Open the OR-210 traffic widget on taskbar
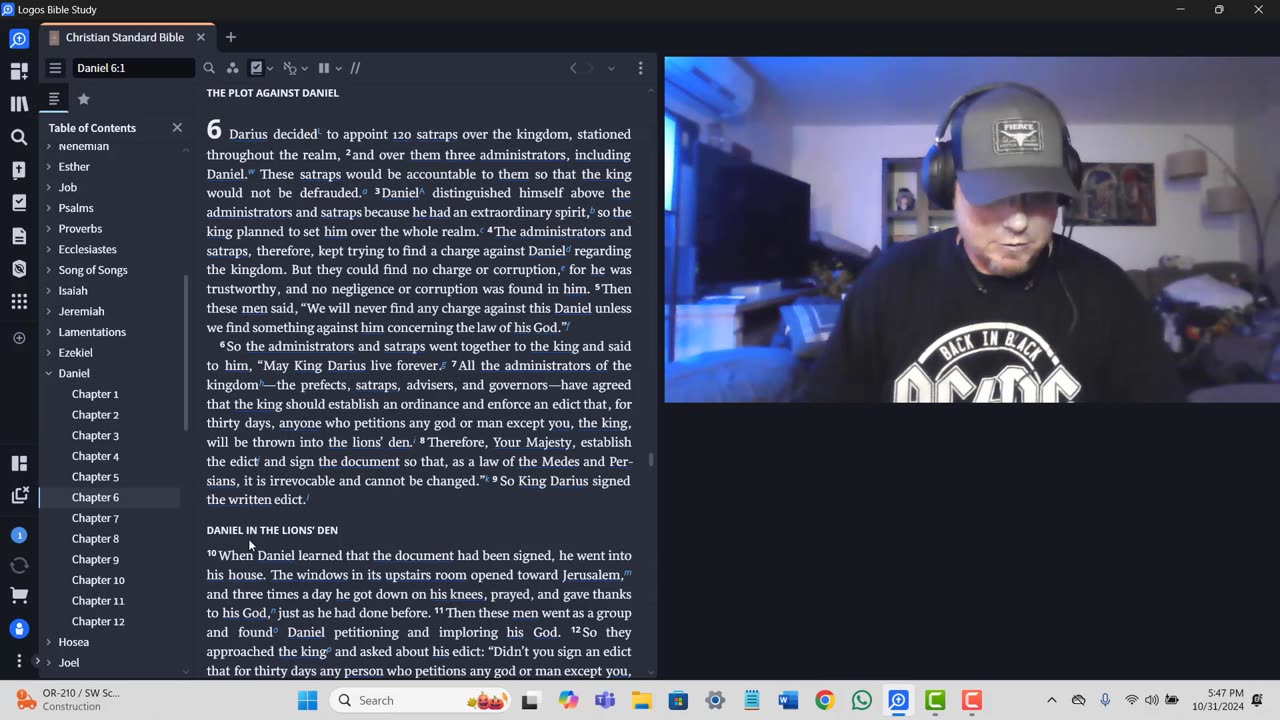This screenshot has width=1280, height=720. 70,700
